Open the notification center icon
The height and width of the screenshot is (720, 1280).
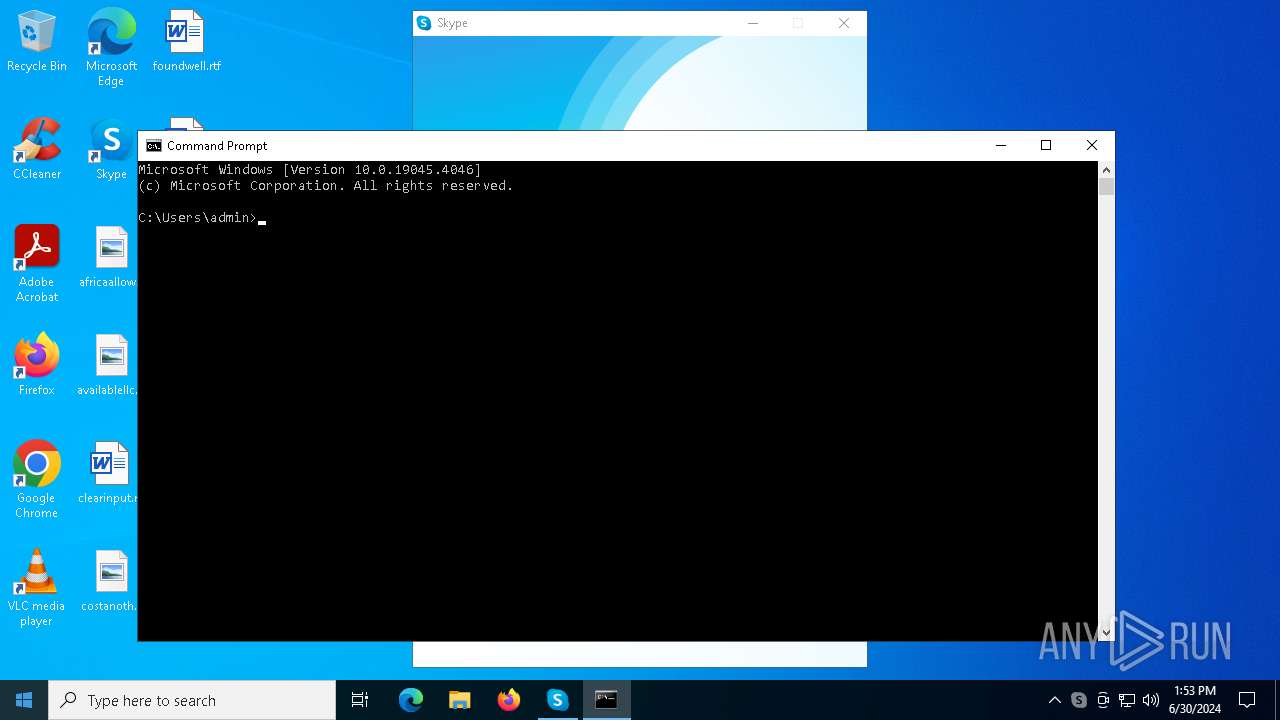click(1247, 700)
